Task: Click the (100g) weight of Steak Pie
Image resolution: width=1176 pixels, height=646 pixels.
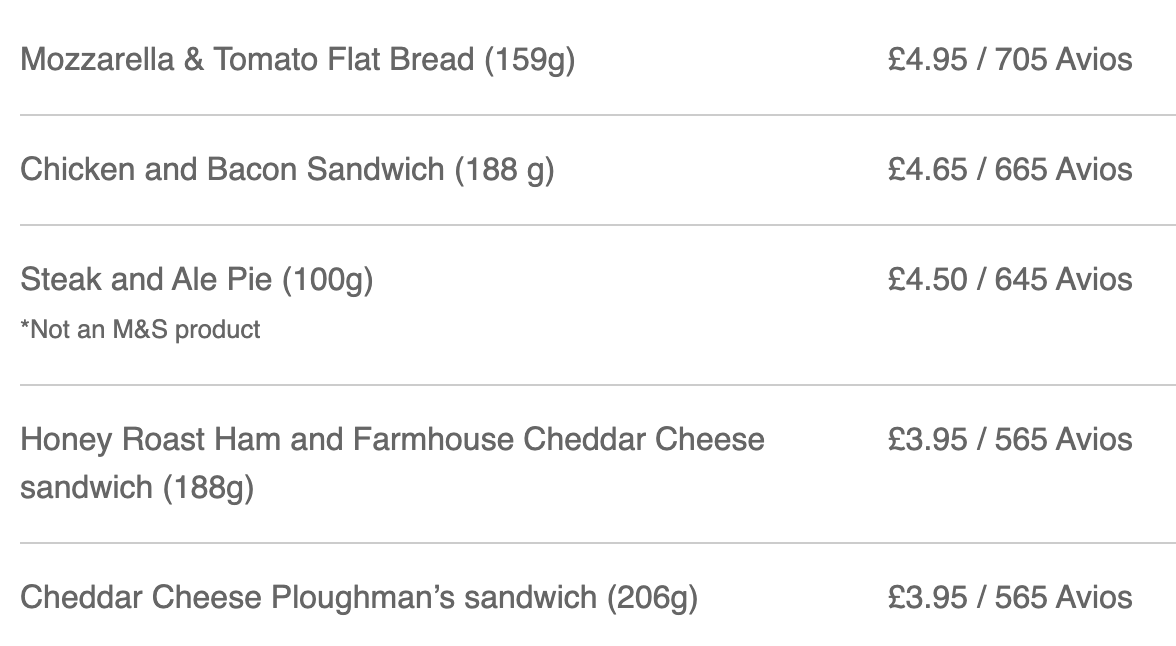Action: pos(328,281)
